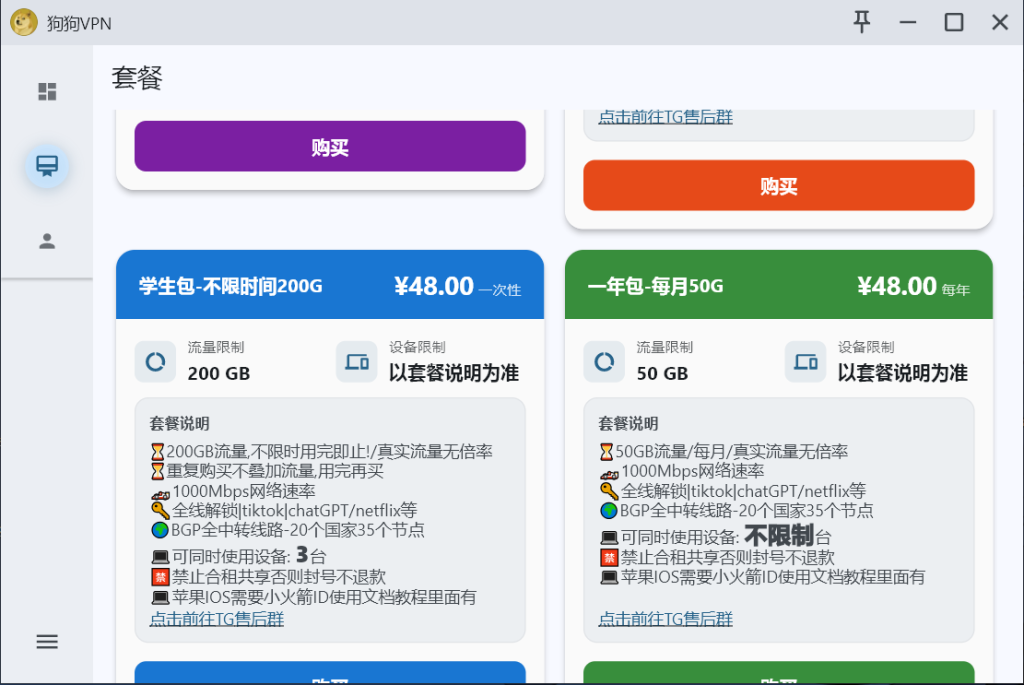
Task: Click the orange 购买 button
Action: (778, 185)
